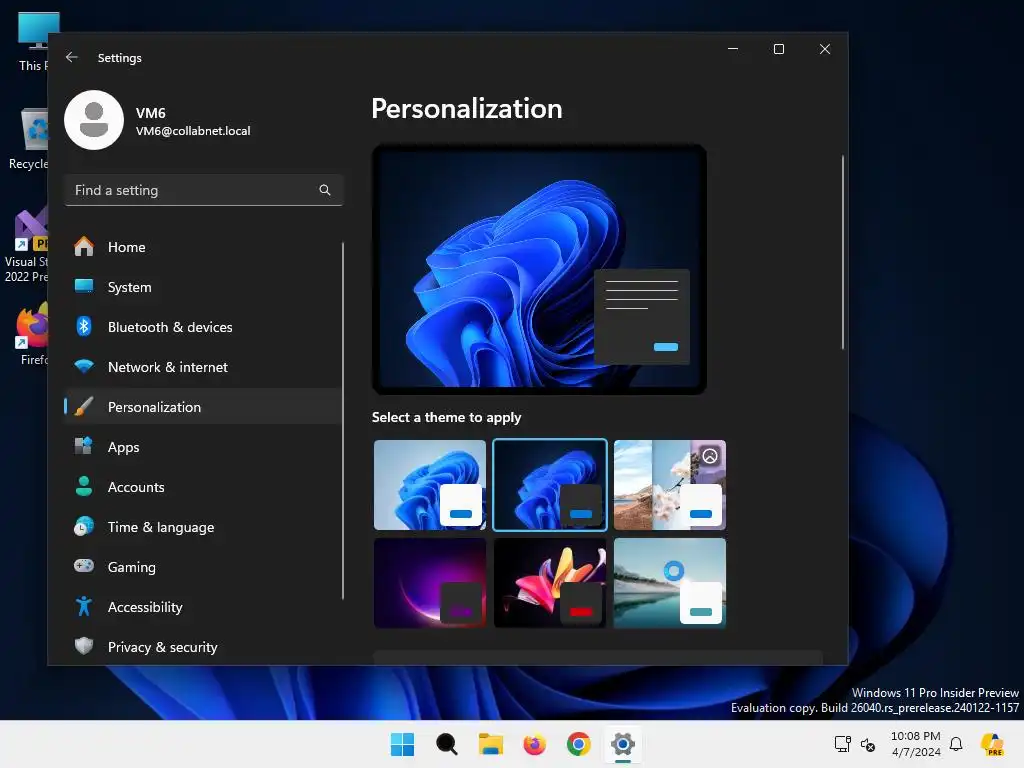Click the Personalization paintbrush icon

pyautogui.click(x=84, y=406)
